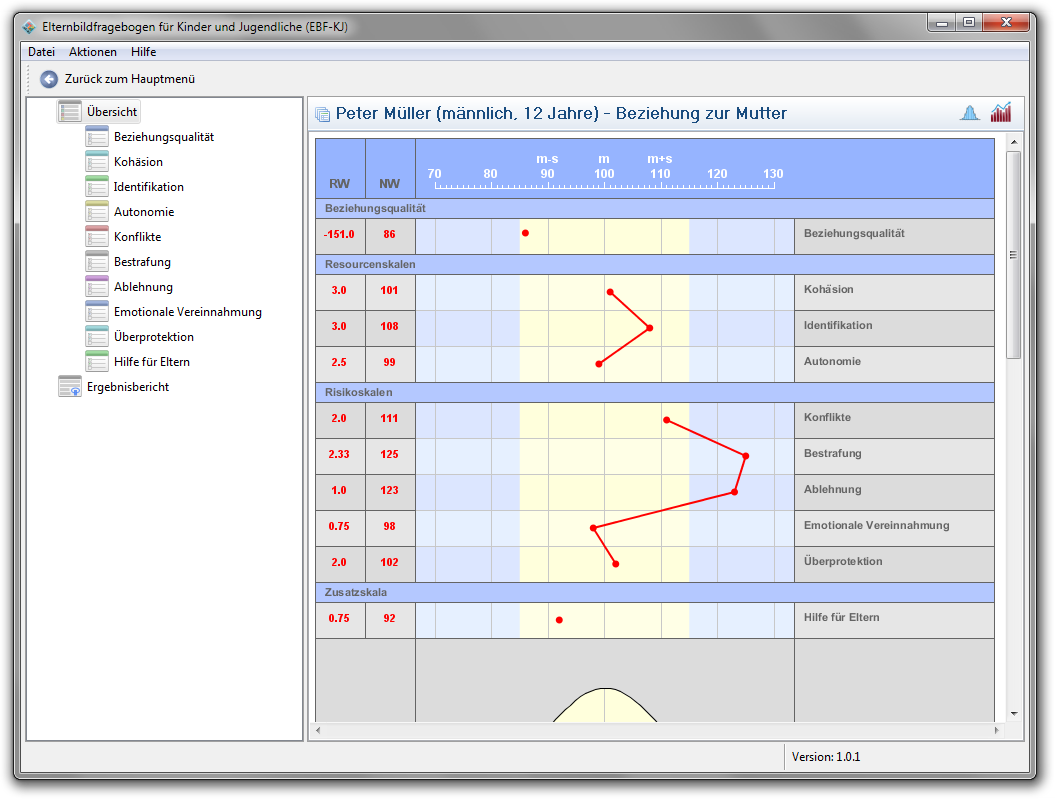Click the Überprotektion scale label in chart
Viewport: 1055px width, 799px height.
[x=843, y=561]
